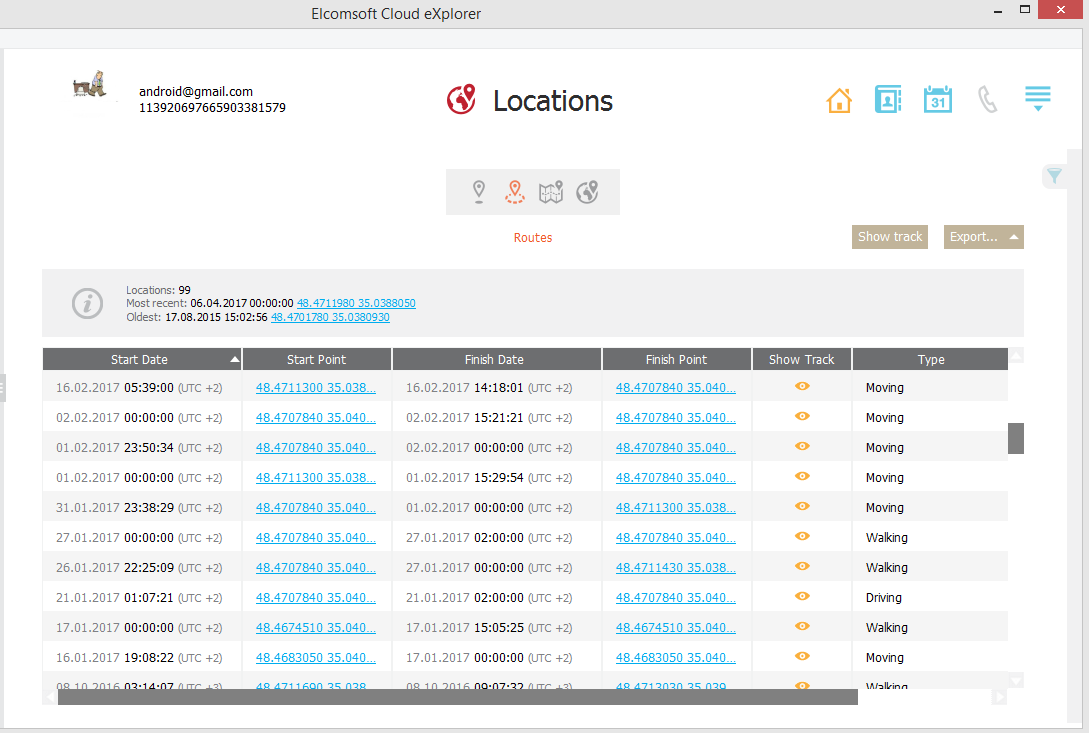This screenshot has height=733, width=1089.
Task: Open finish point of 21.01.2017 02:00:00 route
Action: (676, 598)
